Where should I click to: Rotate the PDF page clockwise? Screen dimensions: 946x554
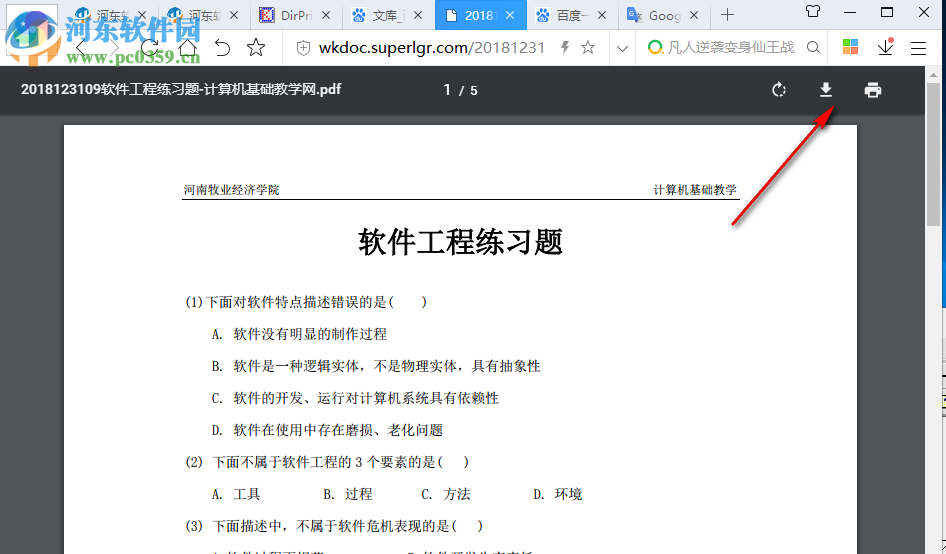tap(779, 90)
